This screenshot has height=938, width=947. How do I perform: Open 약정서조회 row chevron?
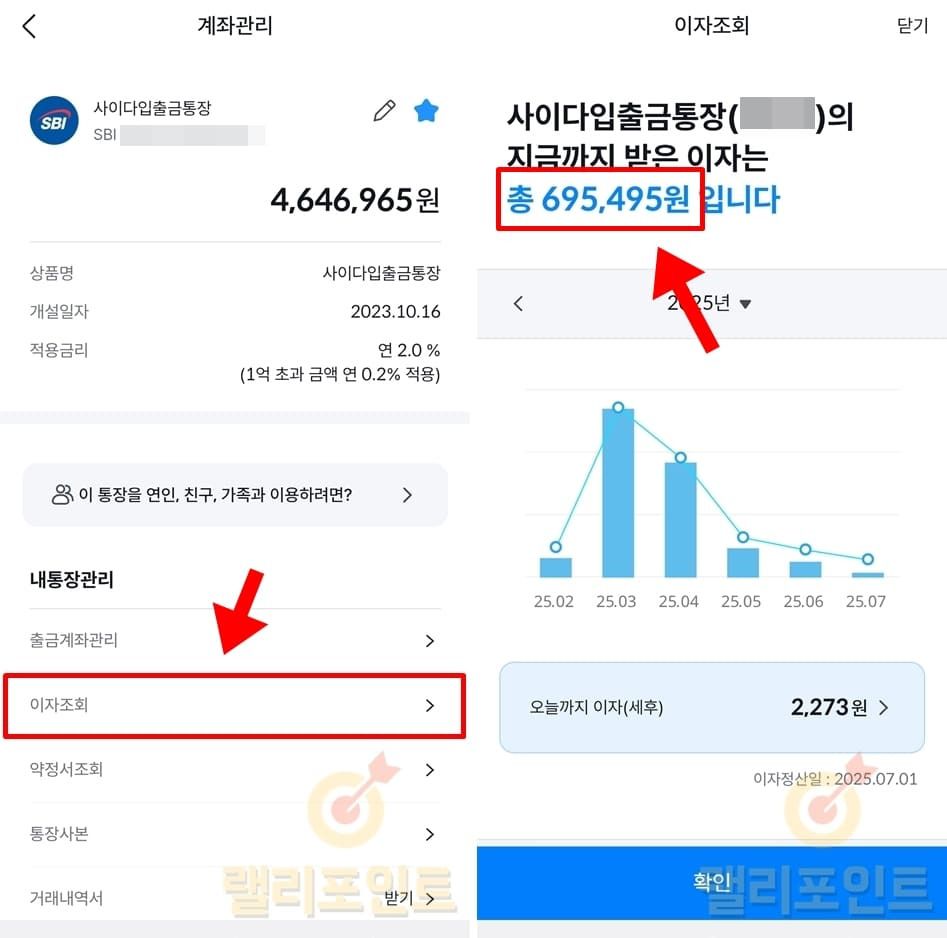(429, 769)
